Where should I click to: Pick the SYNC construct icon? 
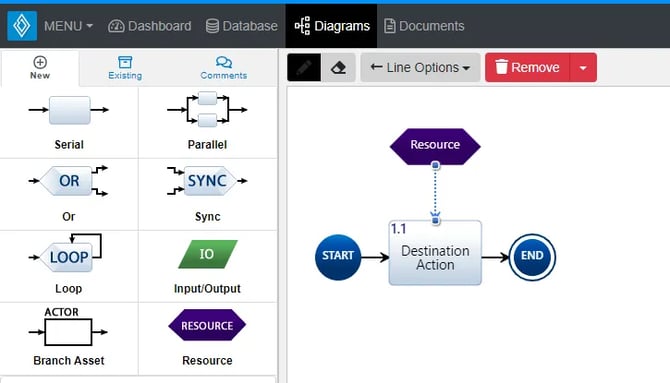coord(207,181)
